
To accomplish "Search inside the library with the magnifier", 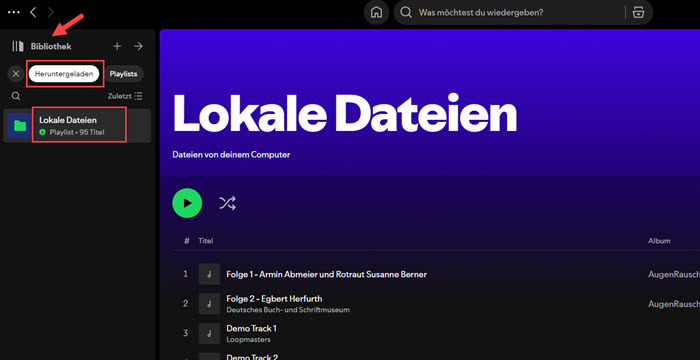I will pos(16,96).
